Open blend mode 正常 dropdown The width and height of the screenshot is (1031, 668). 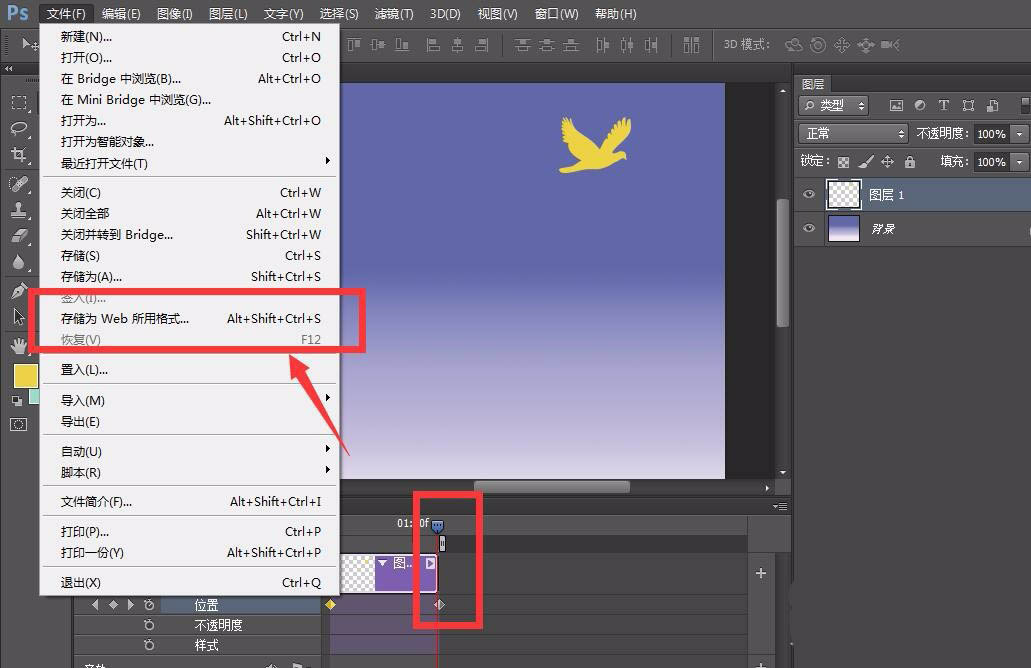(x=853, y=133)
